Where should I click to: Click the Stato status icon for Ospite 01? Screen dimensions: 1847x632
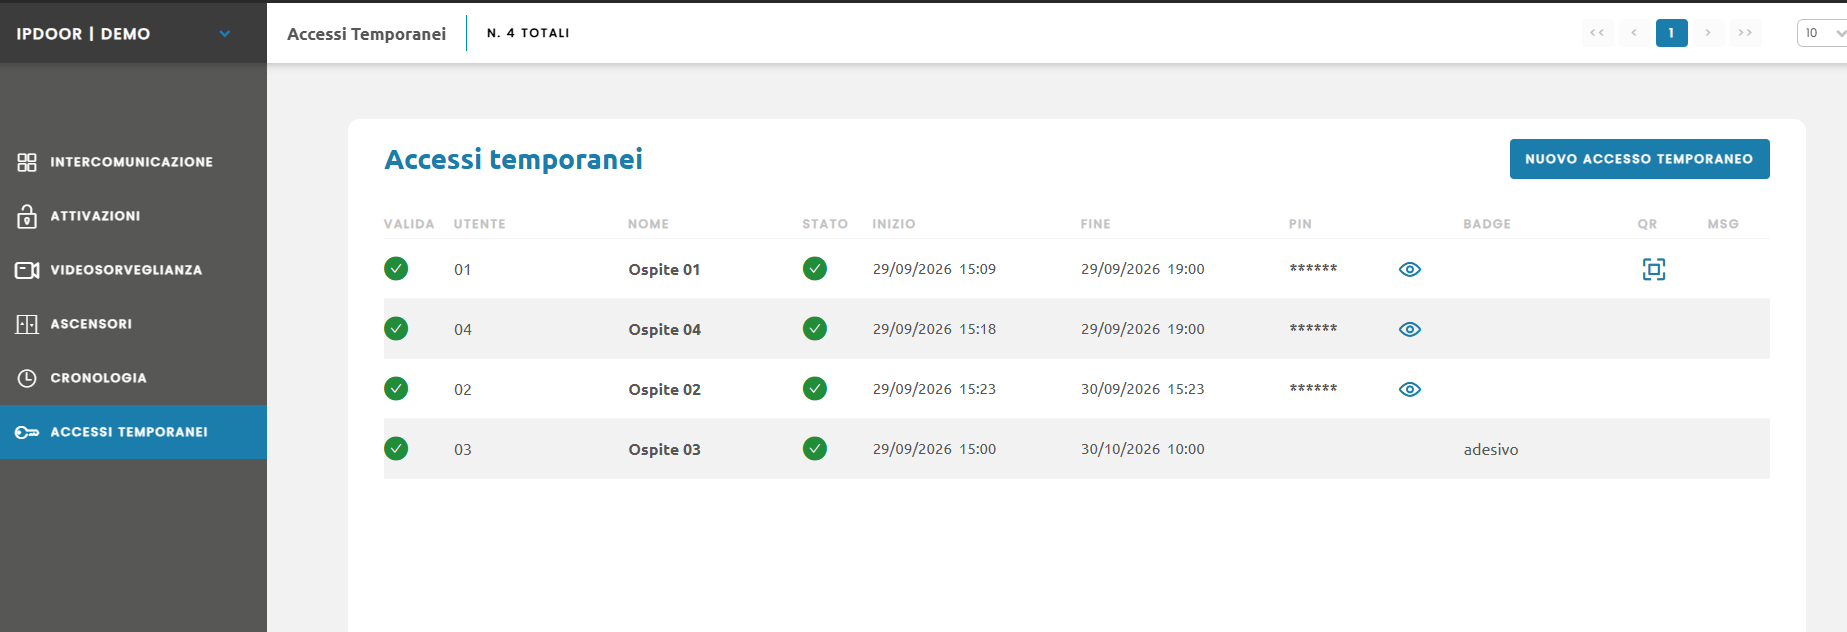[815, 269]
